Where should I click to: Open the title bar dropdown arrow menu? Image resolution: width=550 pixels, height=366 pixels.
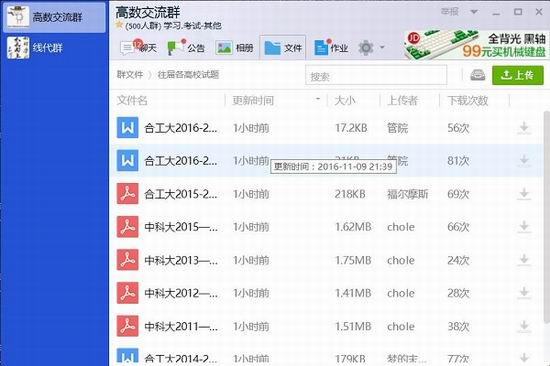tap(474, 12)
